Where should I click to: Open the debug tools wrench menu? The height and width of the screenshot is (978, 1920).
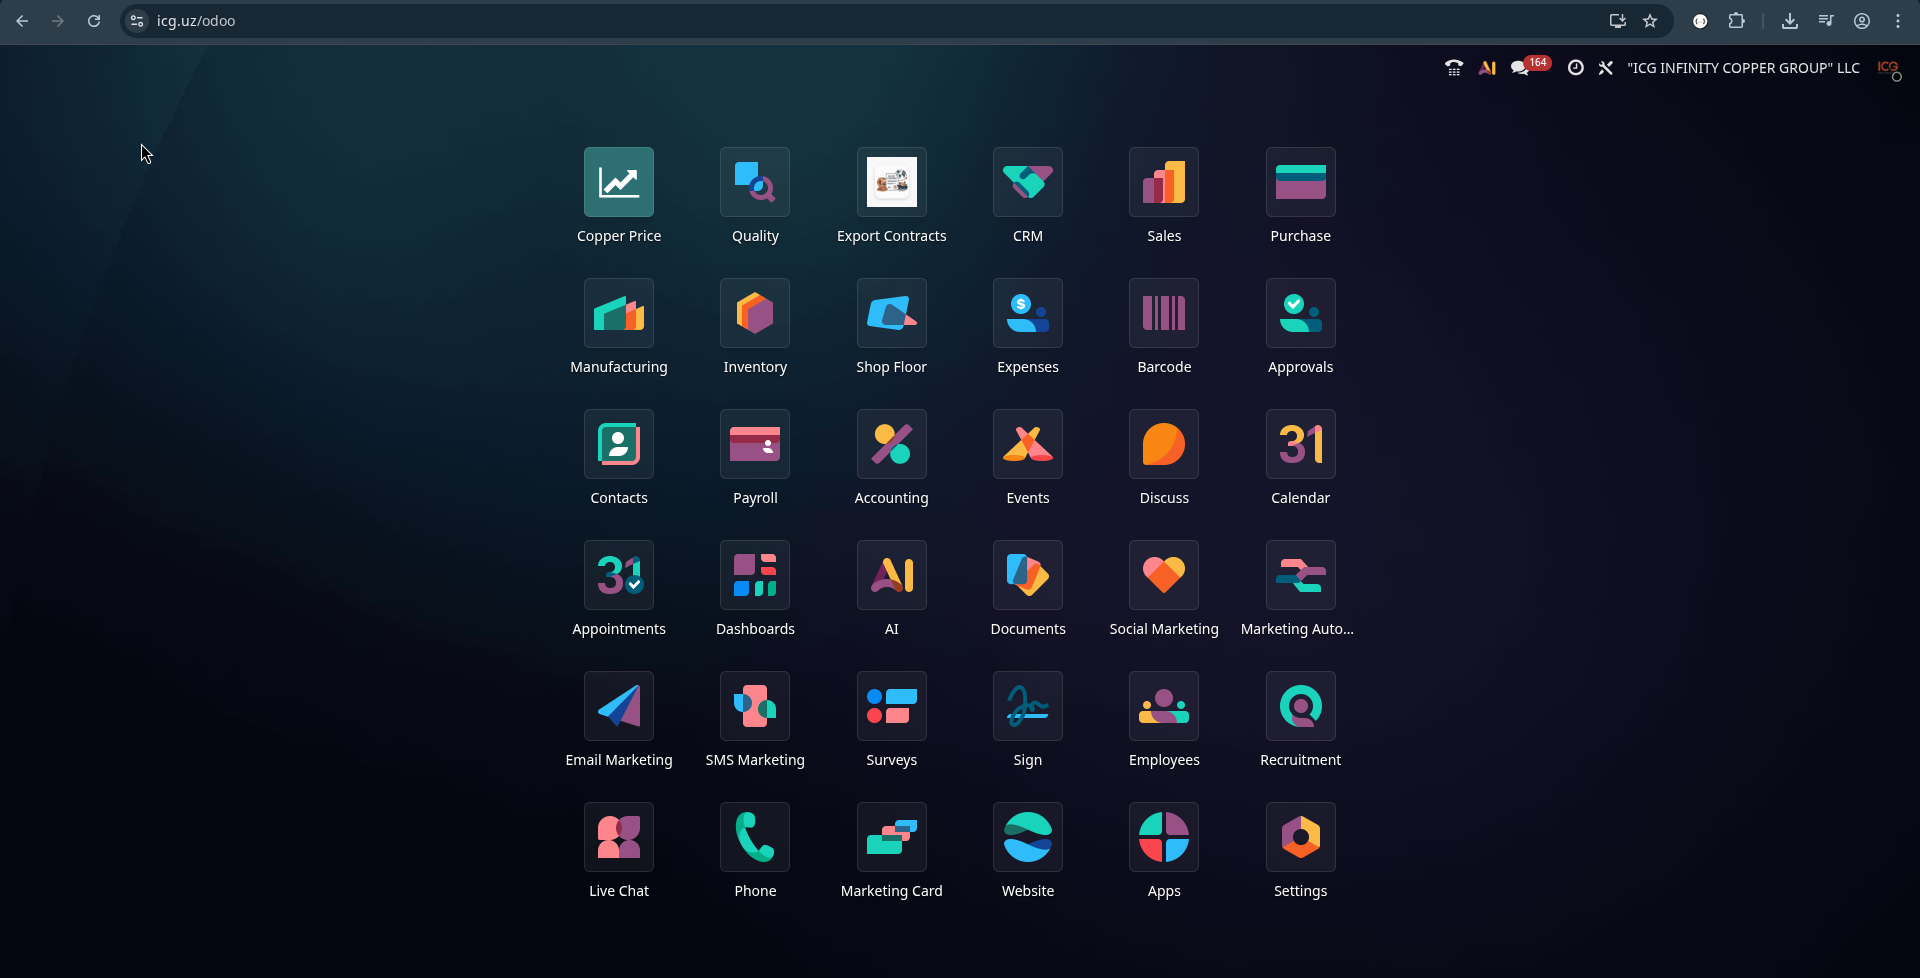[1605, 68]
